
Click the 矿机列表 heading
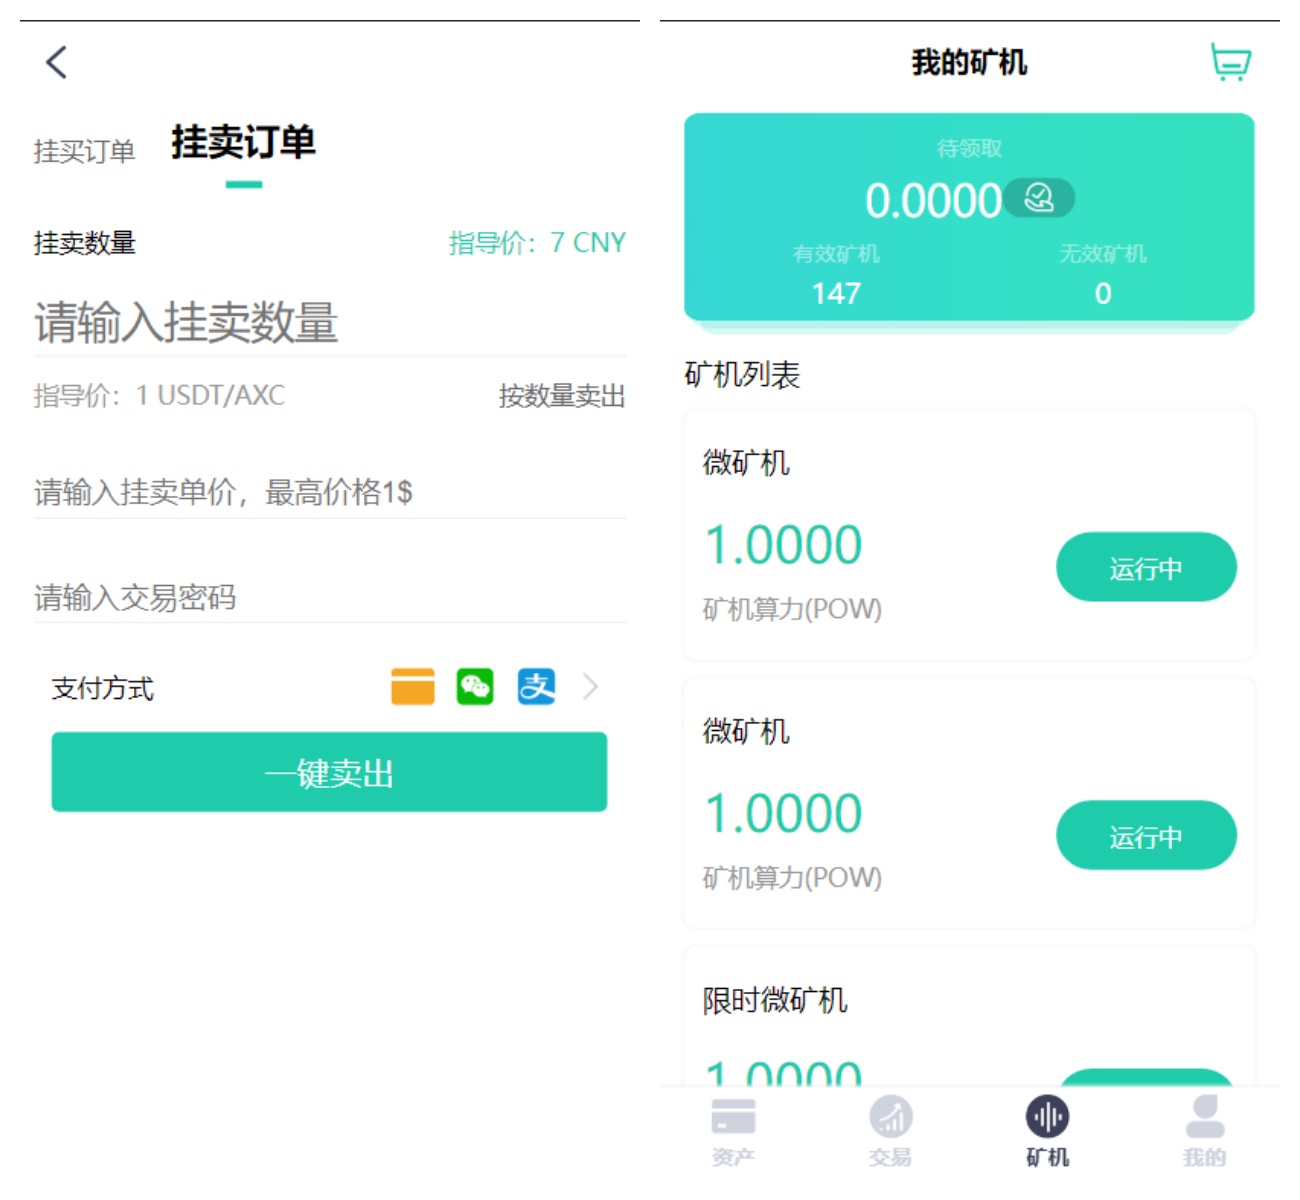[x=742, y=375]
